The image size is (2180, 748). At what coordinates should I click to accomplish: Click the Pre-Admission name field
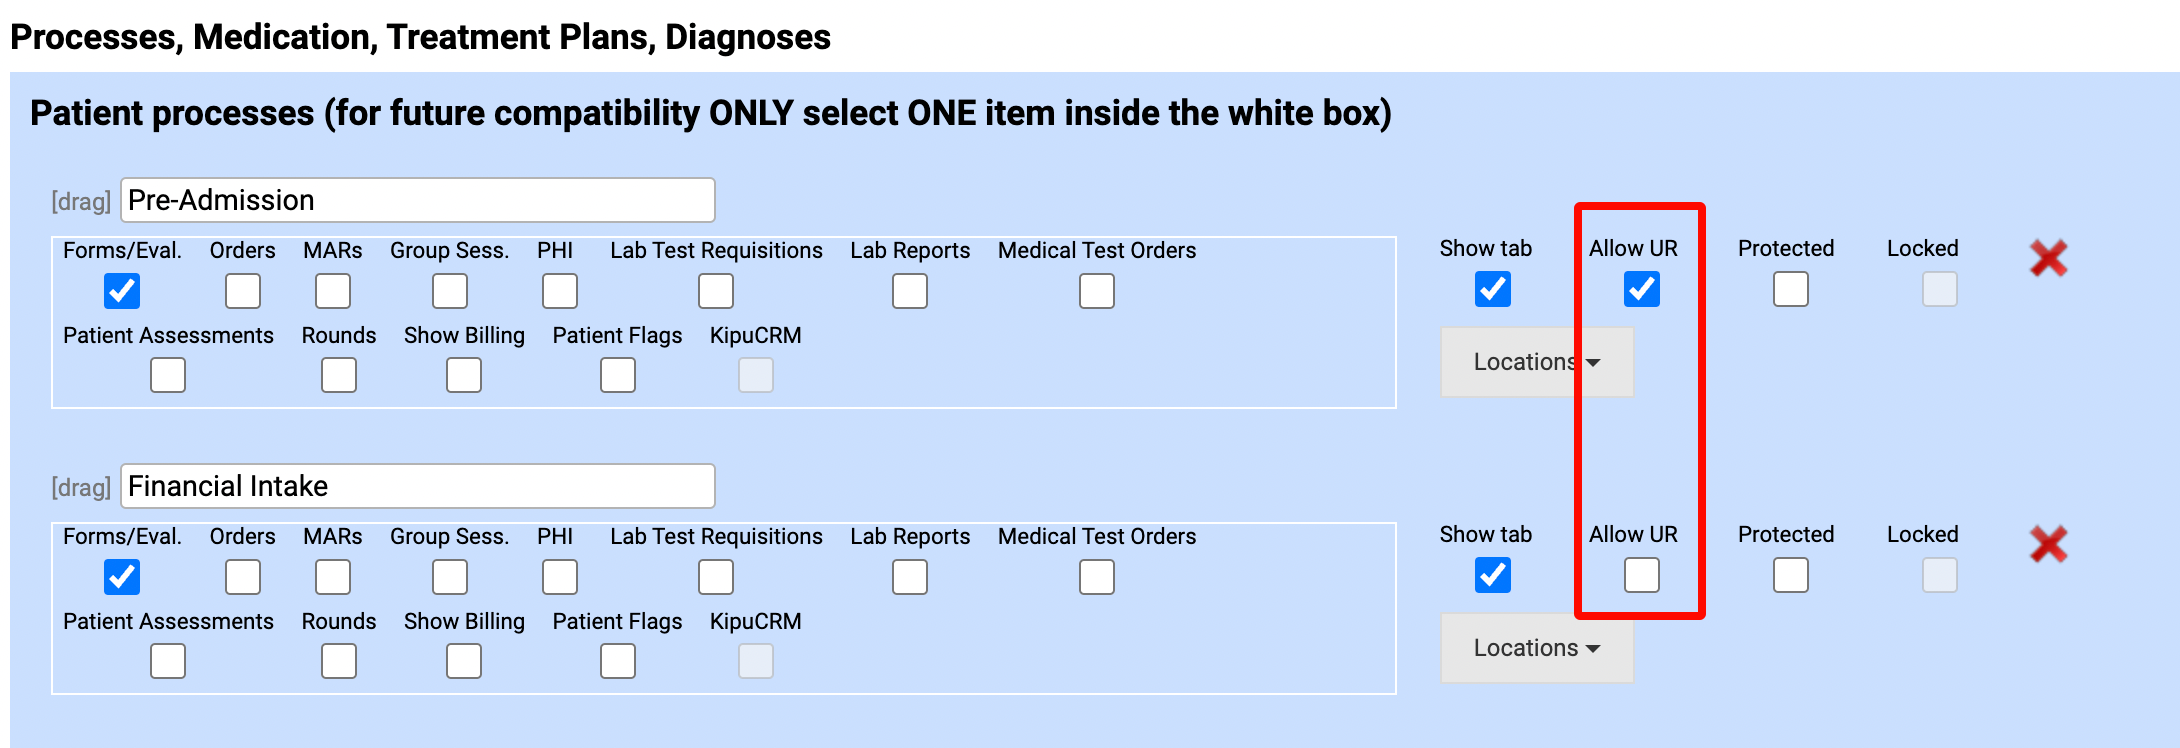[x=417, y=201]
